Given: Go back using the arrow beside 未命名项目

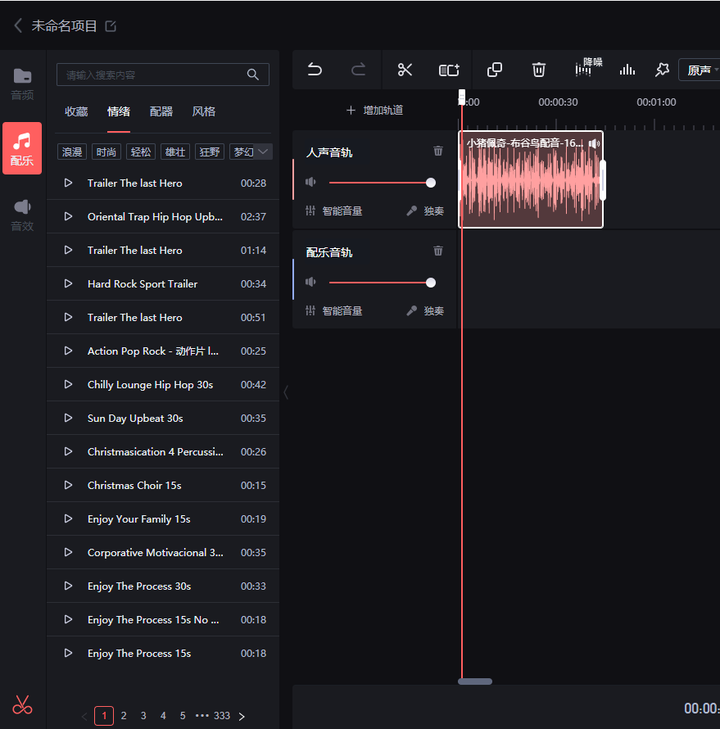Looking at the screenshot, I should 18,26.
